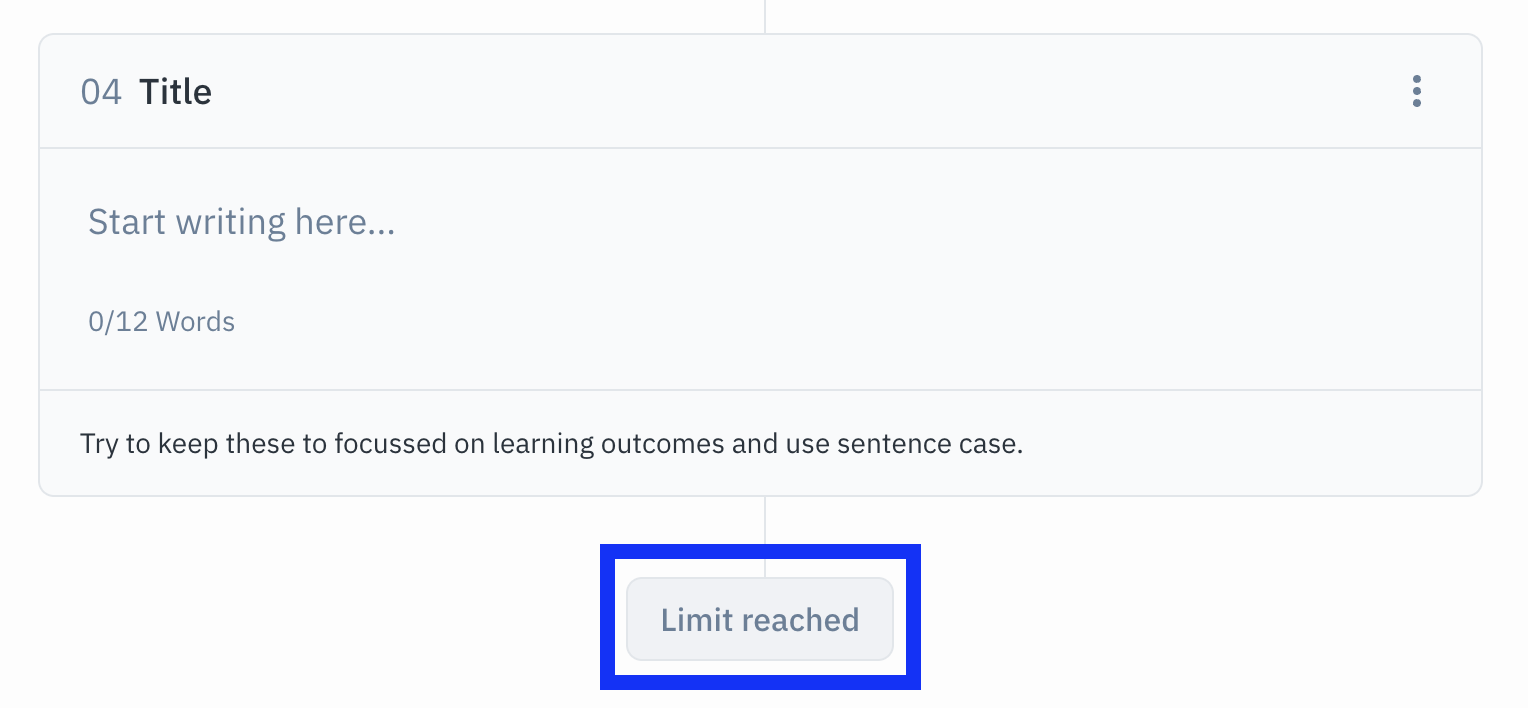Click the connector line above the Title card

(x=765, y=16)
